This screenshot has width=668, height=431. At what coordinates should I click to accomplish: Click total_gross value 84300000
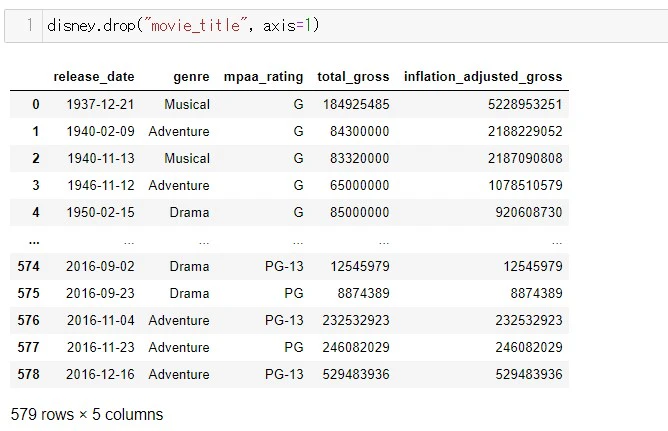click(360, 131)
